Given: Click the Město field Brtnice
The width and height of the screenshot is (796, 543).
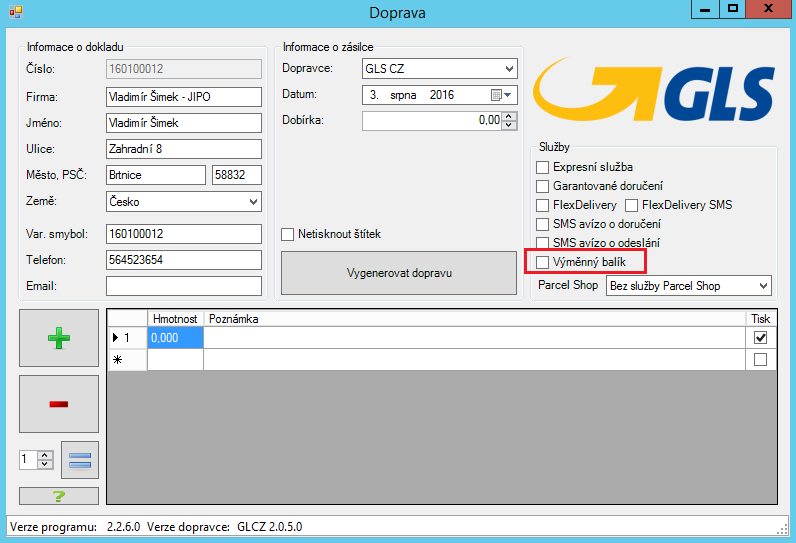Looking at the screenshot, I should tap(156, 175).
